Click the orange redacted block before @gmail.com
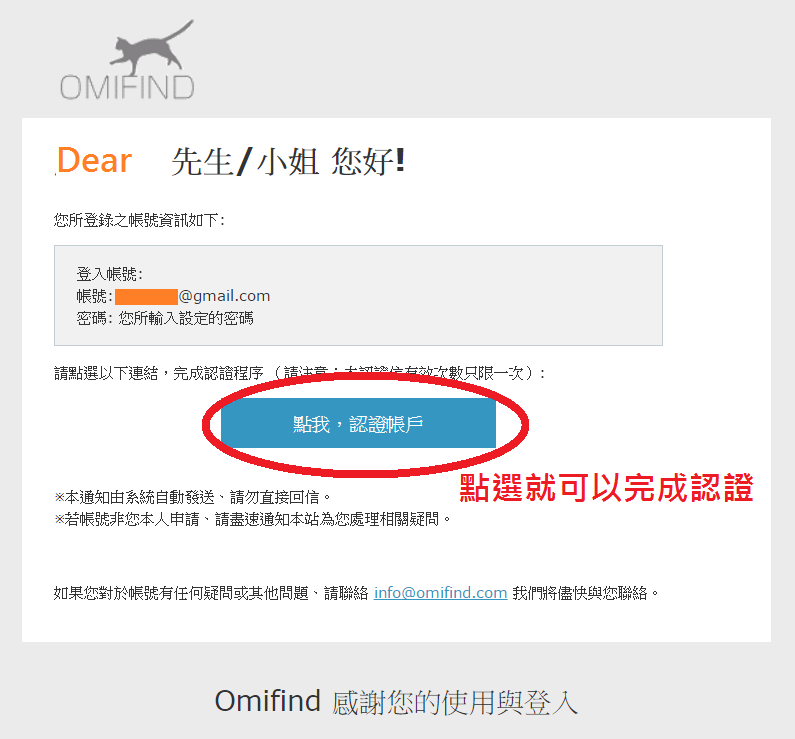This screenshot has width=795, height=739. (146, 297)
